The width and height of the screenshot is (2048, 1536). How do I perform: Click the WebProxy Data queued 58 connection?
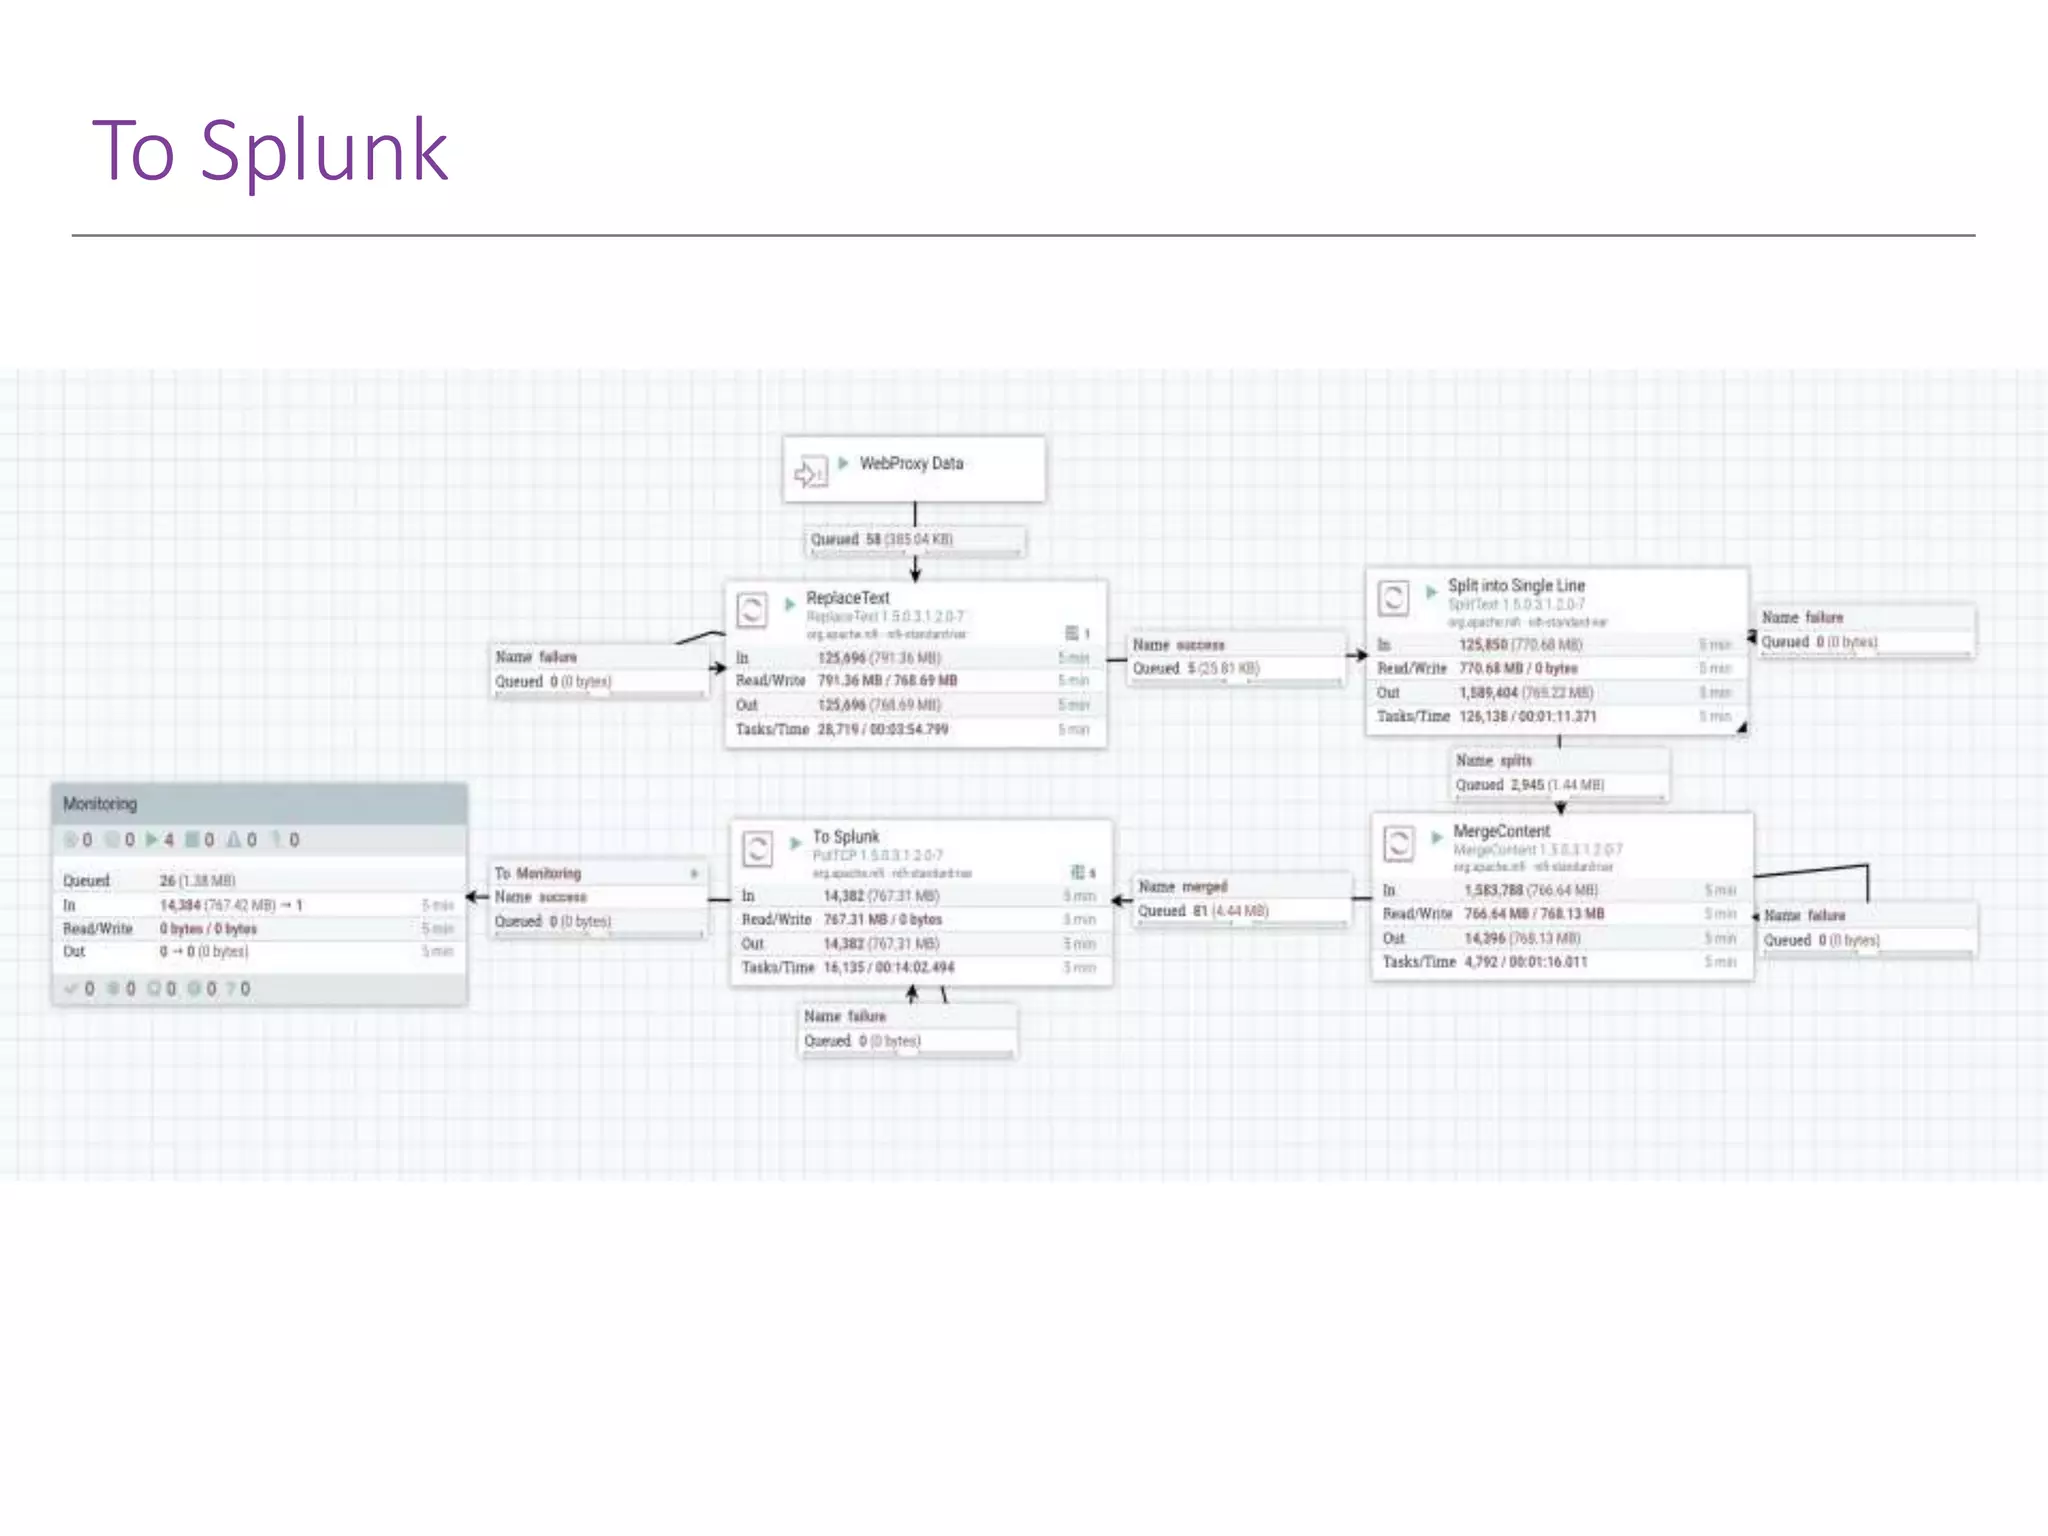914,540
